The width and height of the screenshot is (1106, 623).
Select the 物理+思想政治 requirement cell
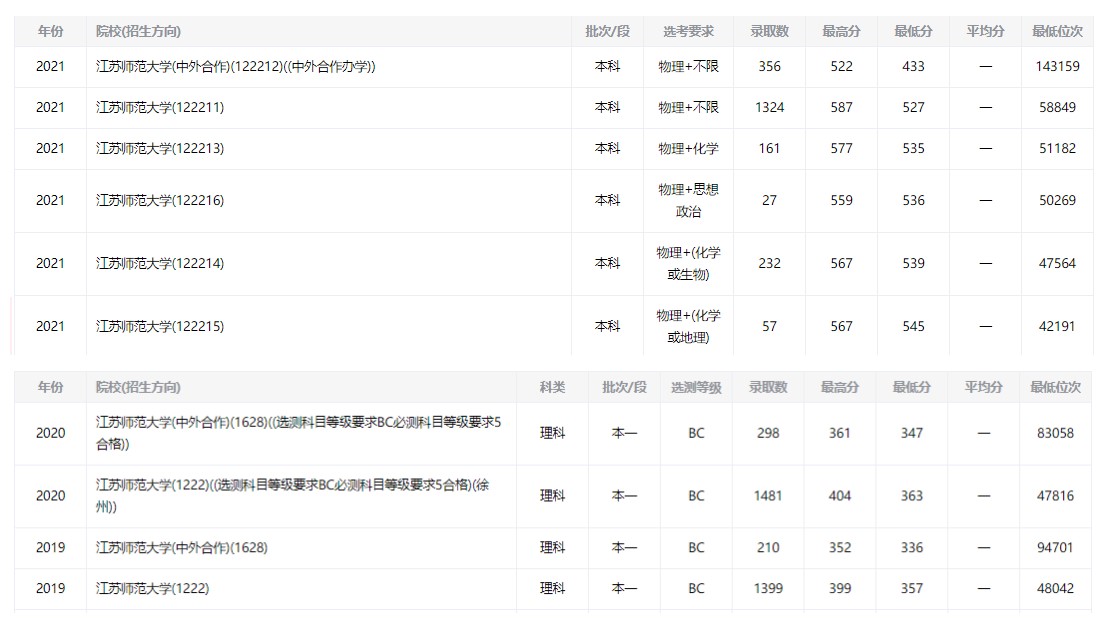(x=688, y=200)
